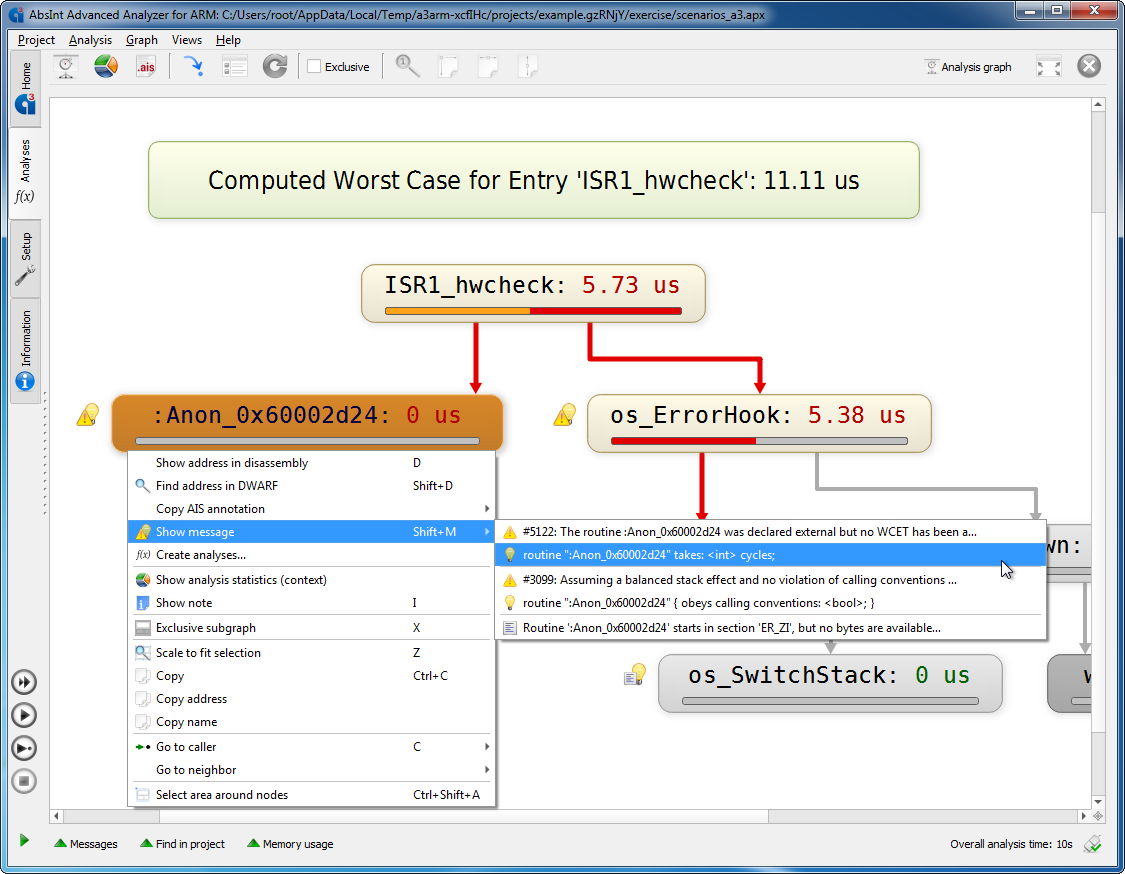This screenshot has height=874, width=1125.
Task: Click the list view toolbar icon
Action: [x=234, y=67]
